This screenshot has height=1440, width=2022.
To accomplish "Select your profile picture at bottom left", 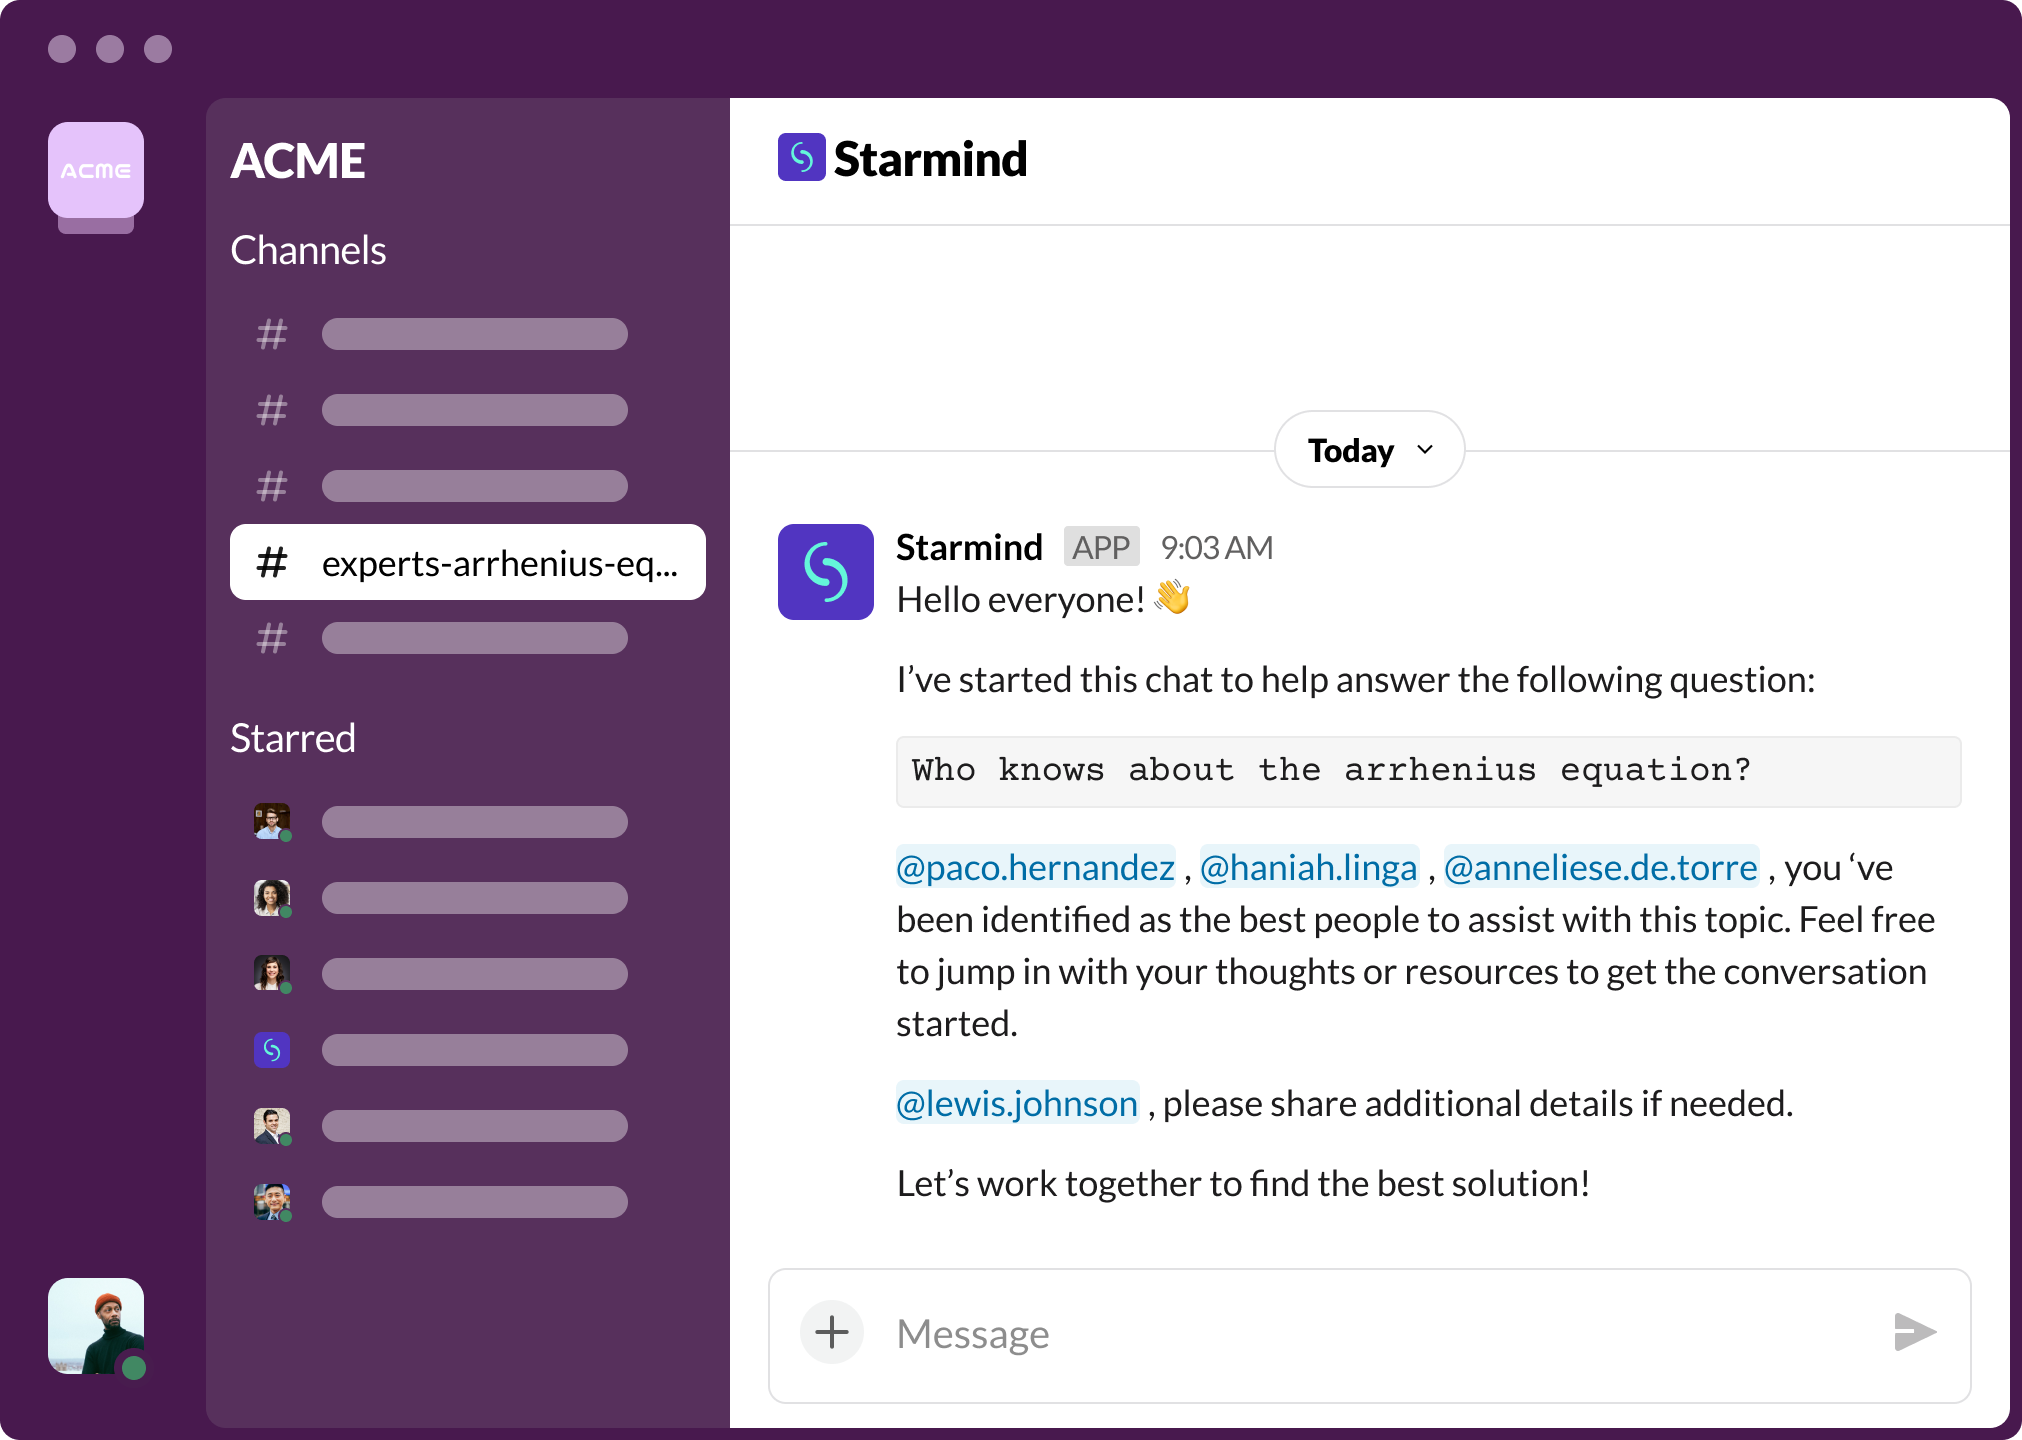I will coord(96,1326).
